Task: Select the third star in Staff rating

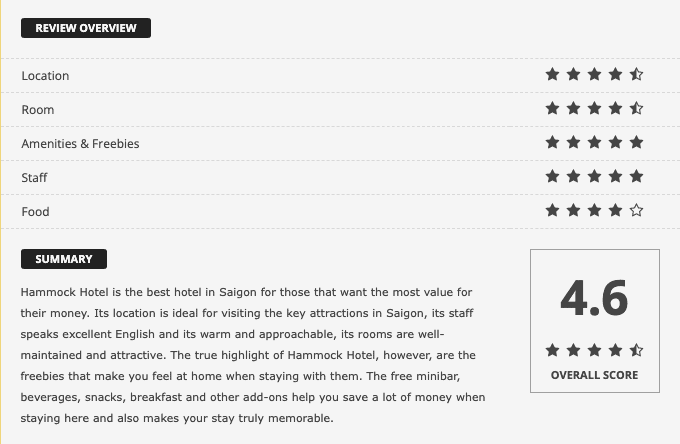Action: click(x=594, y=176)
